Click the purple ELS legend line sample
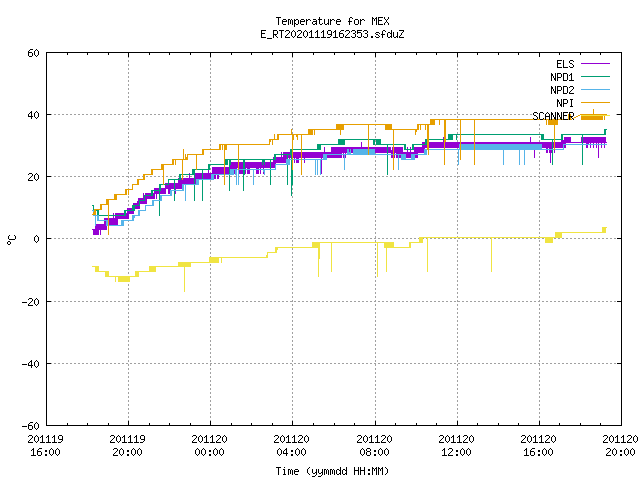 [595, 64]
